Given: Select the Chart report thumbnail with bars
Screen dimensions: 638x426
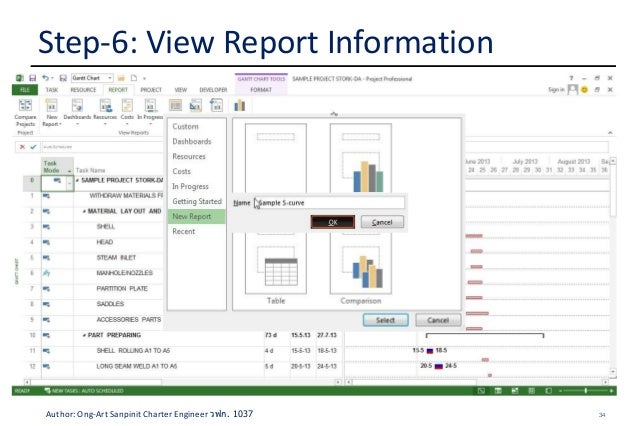Looking at the screenshot, I should 361,158.
